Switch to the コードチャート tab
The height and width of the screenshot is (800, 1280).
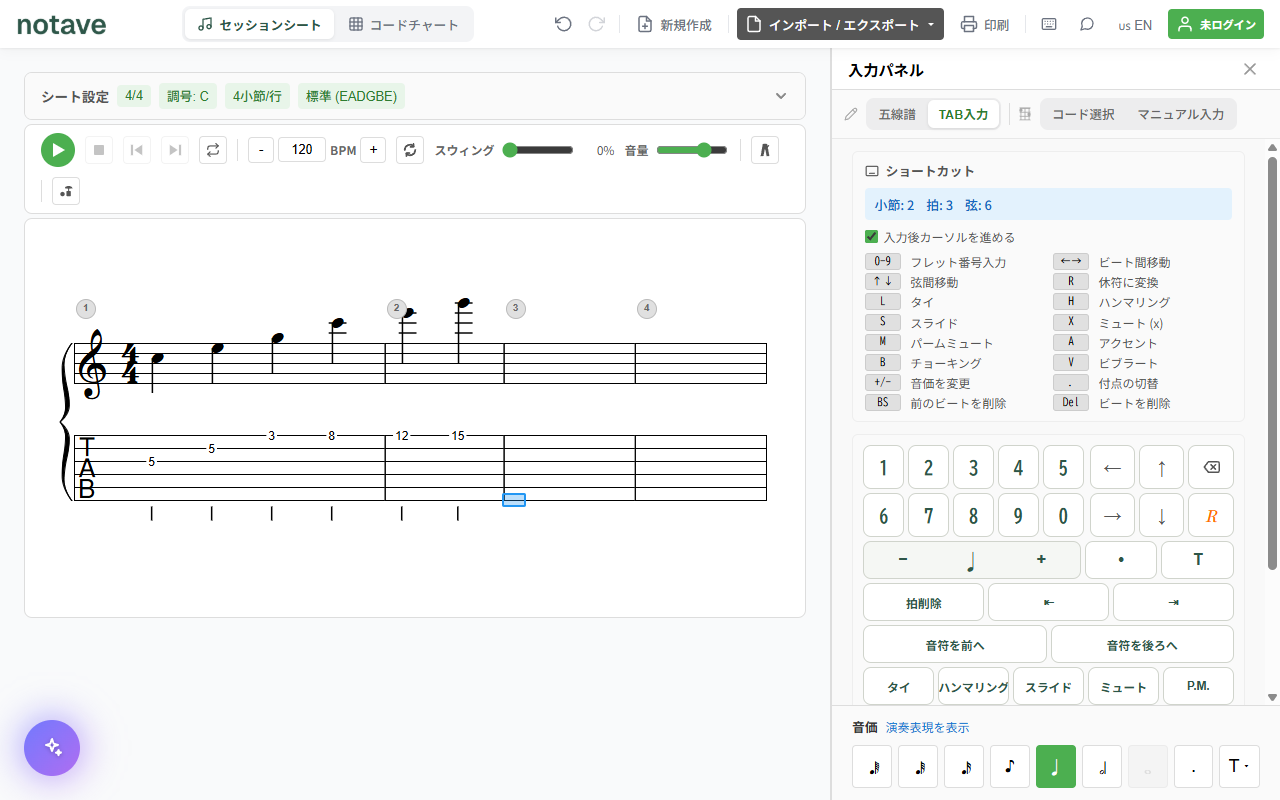(x=404, y=24)
